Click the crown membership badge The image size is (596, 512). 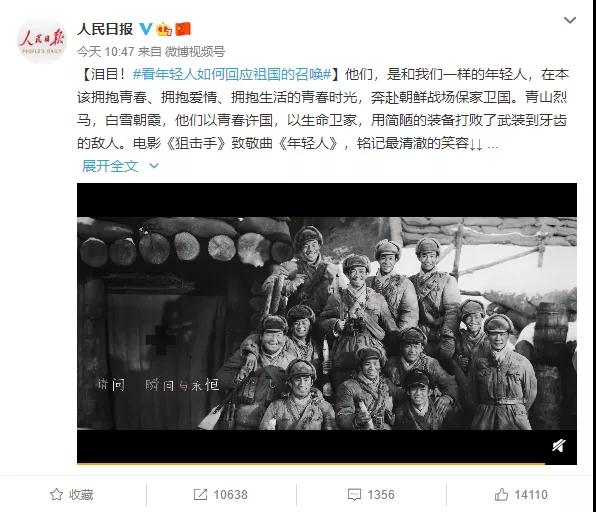(164, 29)
